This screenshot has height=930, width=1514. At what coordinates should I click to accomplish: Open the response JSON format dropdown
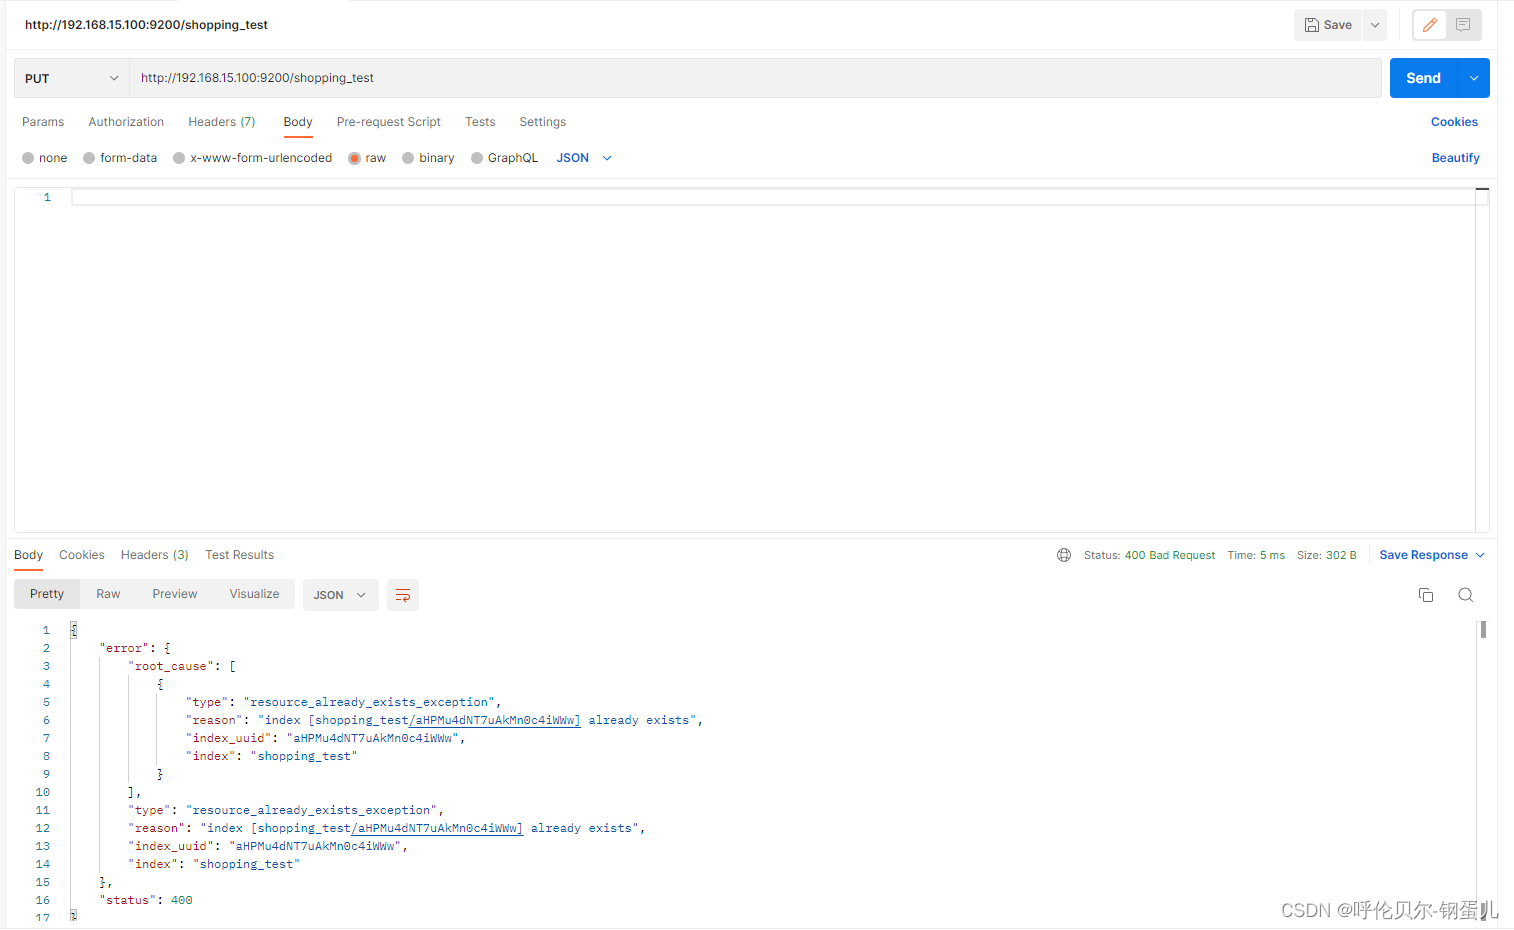pyautogui.click(x=340, y=595)
